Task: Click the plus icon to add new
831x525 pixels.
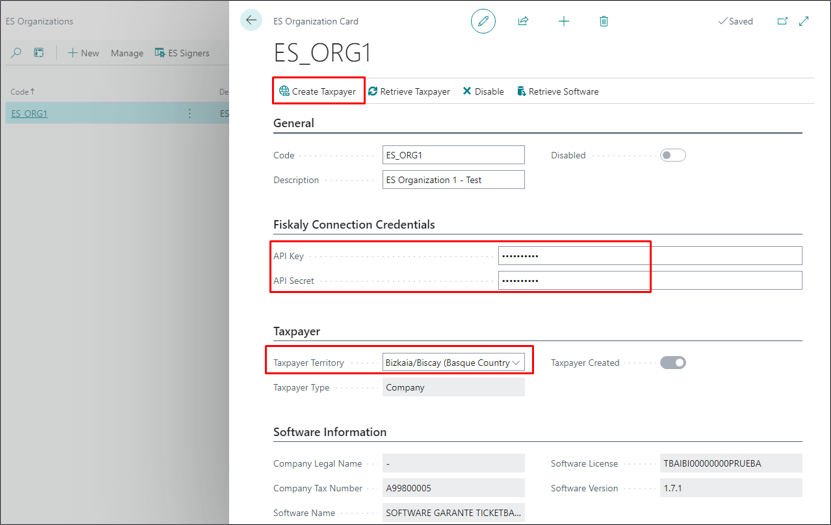Action: click(563, 21)
